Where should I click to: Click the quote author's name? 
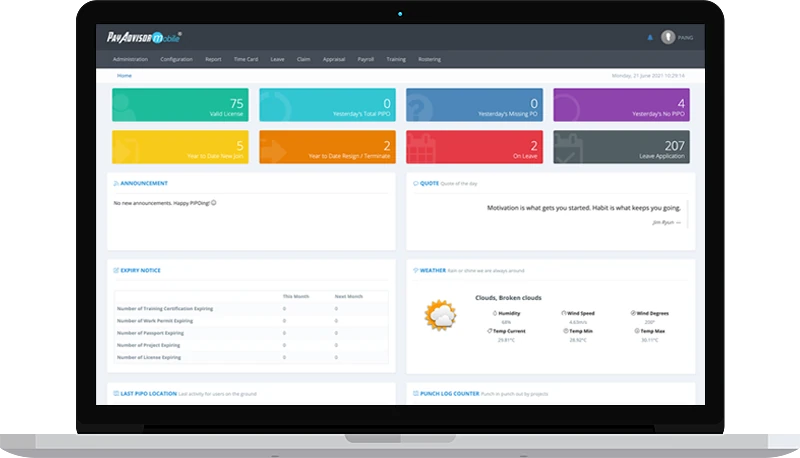pos(663,222)
